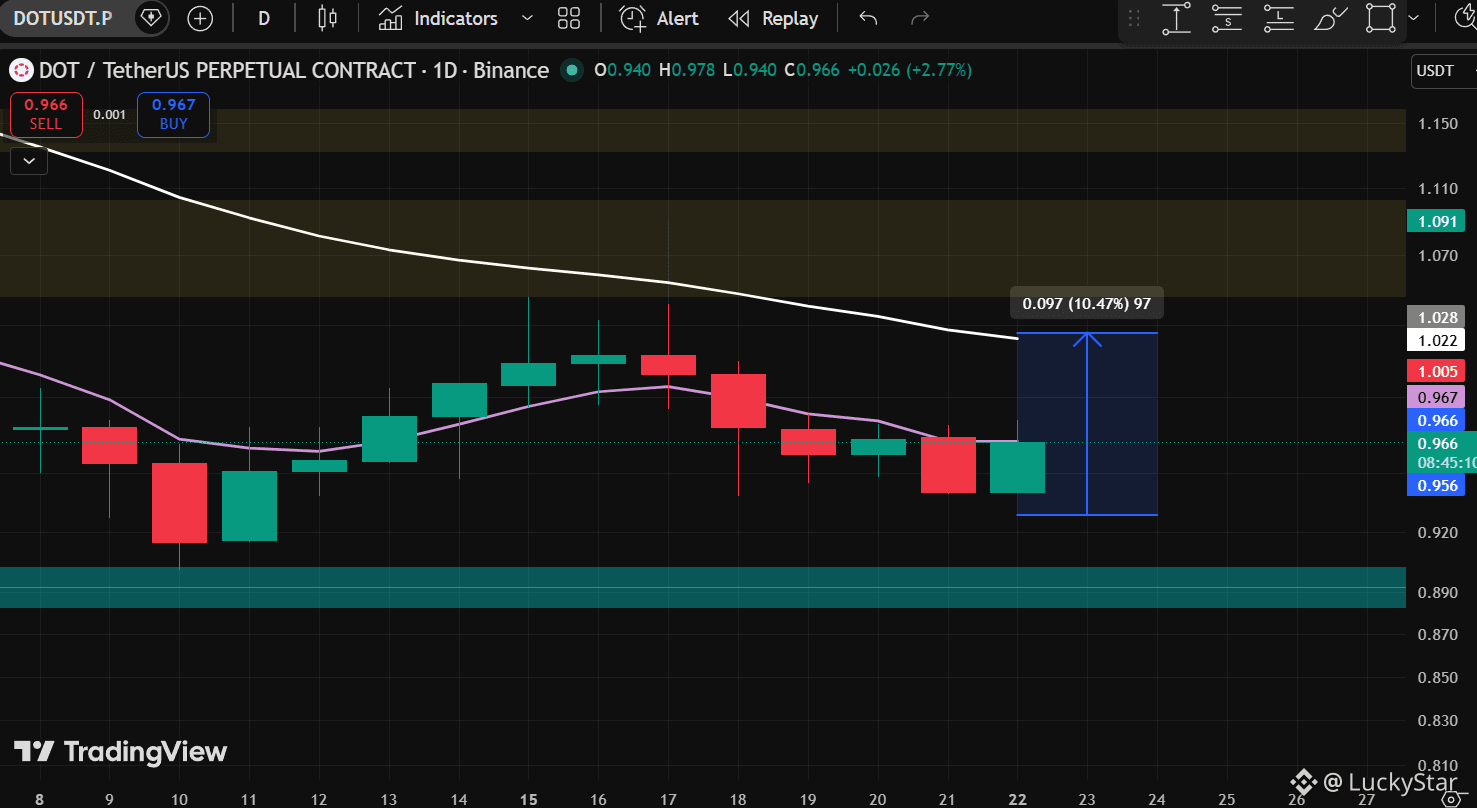Viewport: 1477px width, 808px height.
Task: Add a symbol with the plus-circle icon
Action: click(200, 18)
